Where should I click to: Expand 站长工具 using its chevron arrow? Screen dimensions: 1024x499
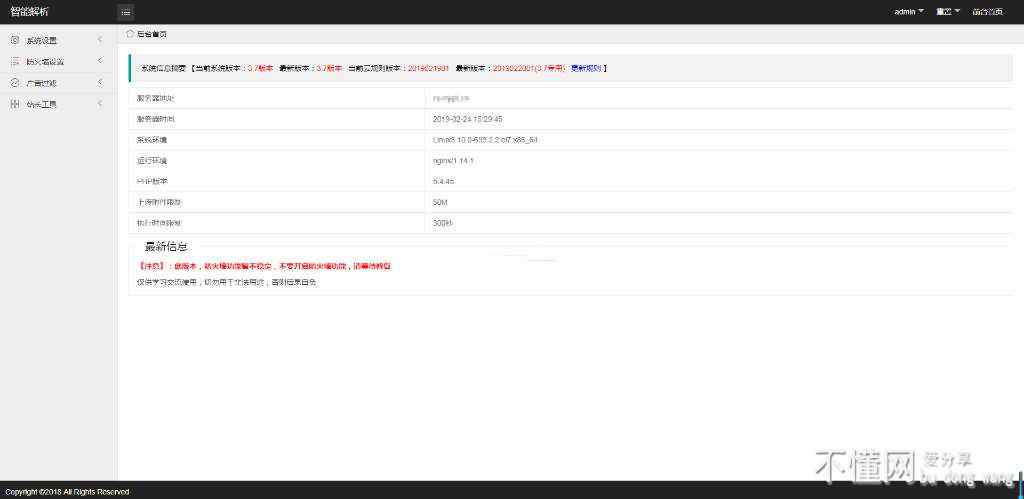100,103
